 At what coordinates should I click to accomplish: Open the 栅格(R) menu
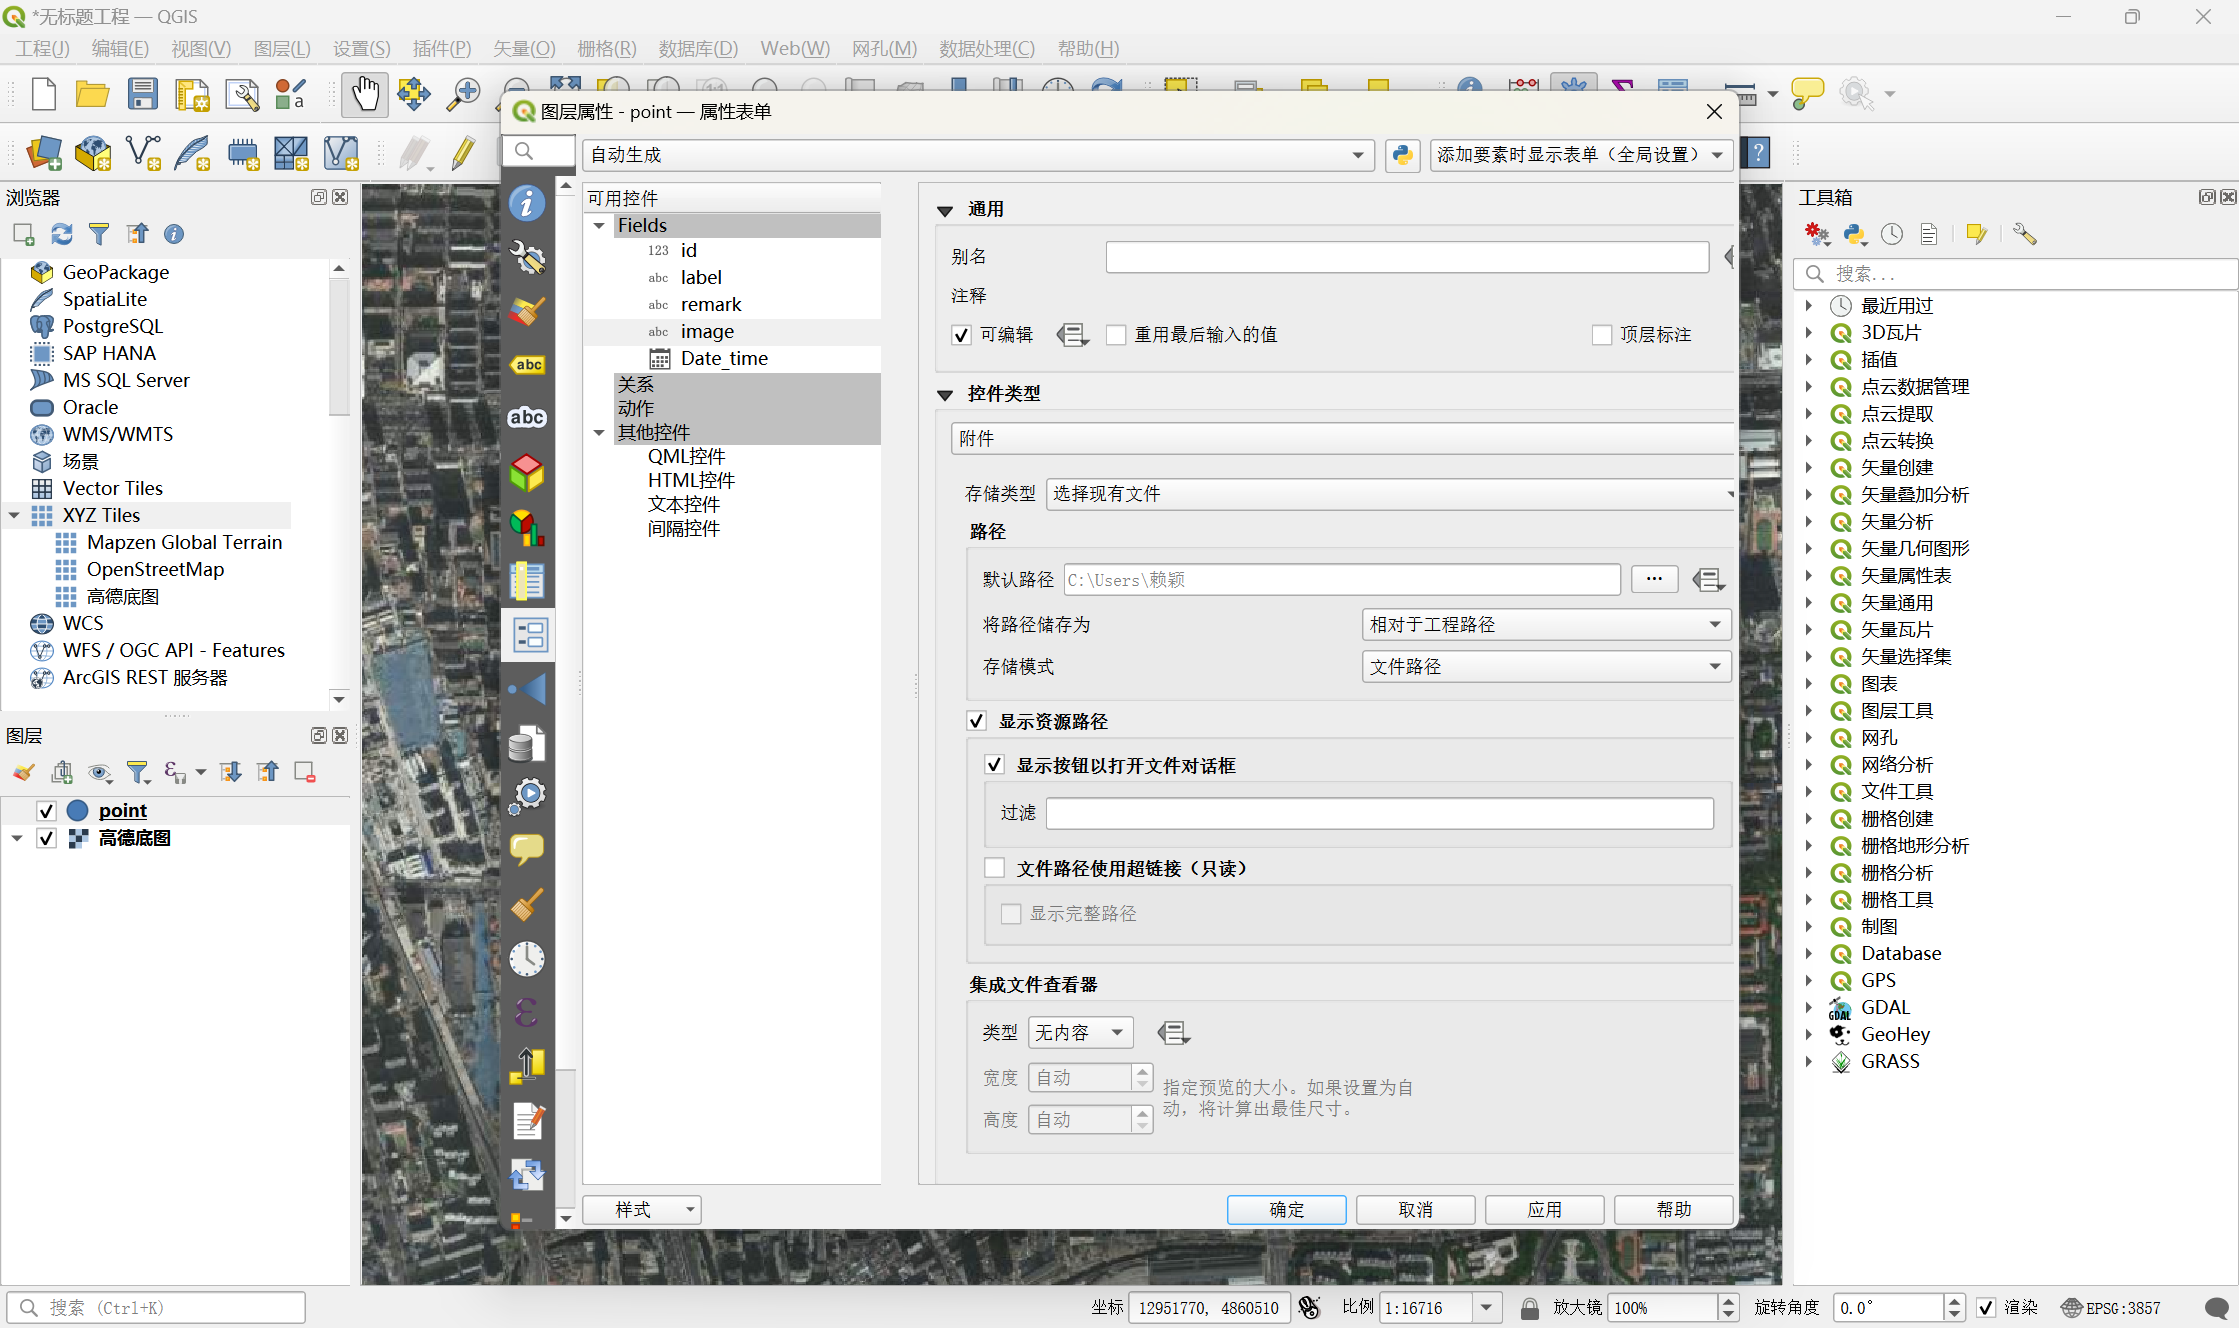606,48
